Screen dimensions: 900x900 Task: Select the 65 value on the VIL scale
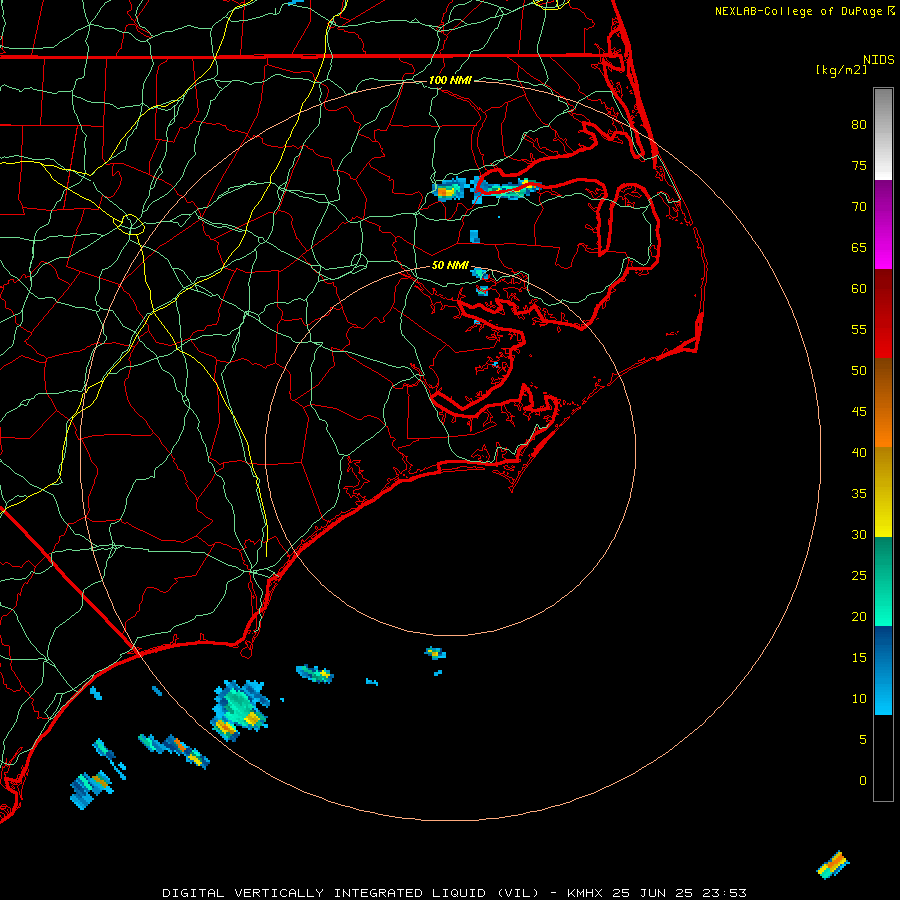point(859,248)
